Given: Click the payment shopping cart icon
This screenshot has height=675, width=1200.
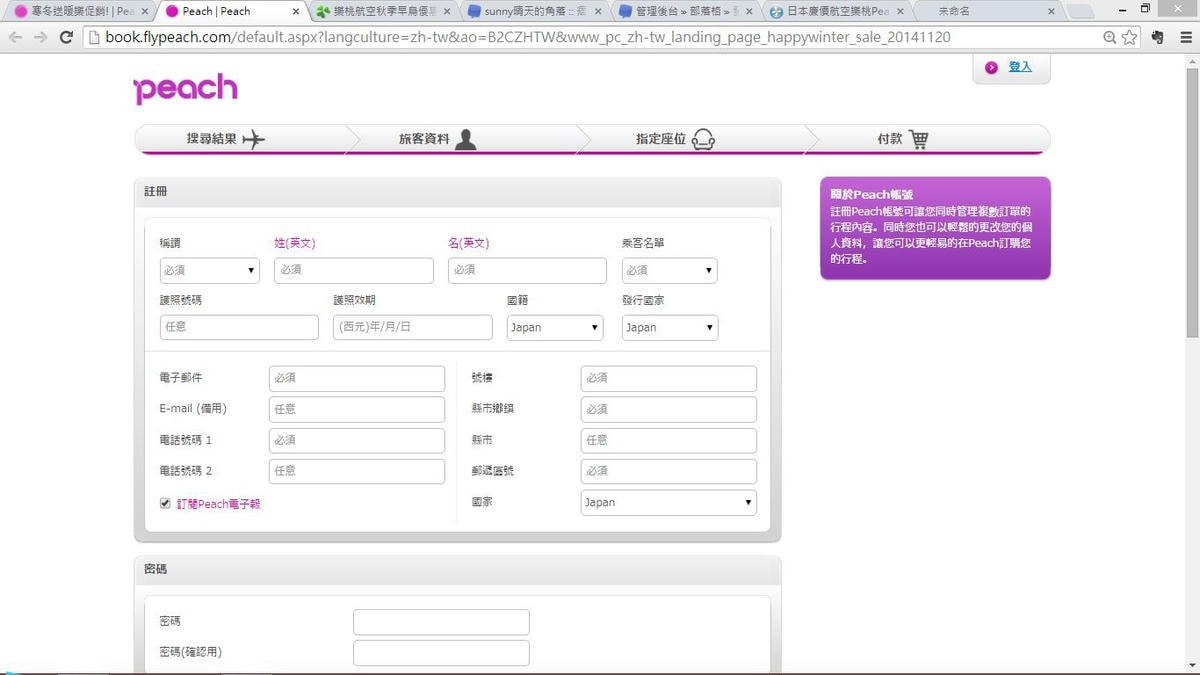Looking at the screenshot, I should tap(918, 139).
